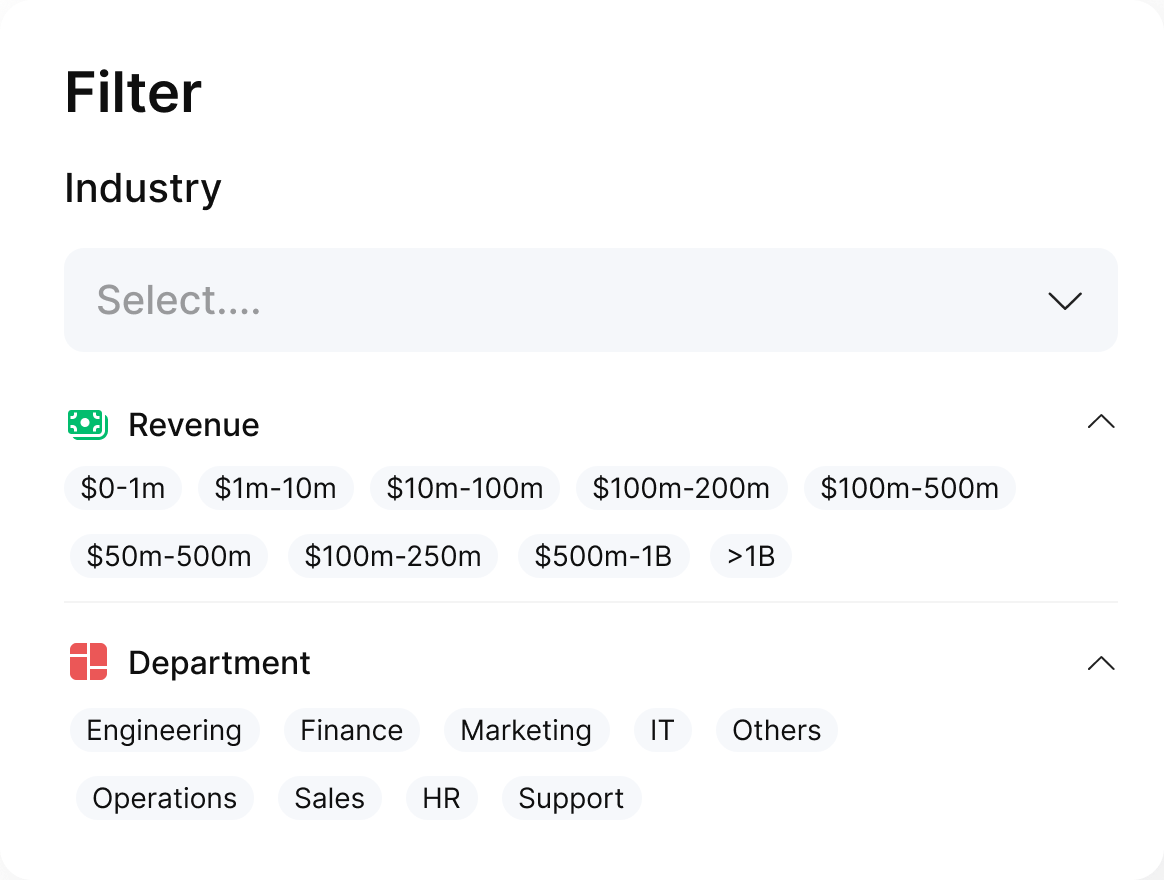Select the $500m-1B revenue chip
Screen dimensions: 1164x880
point(604,556)
